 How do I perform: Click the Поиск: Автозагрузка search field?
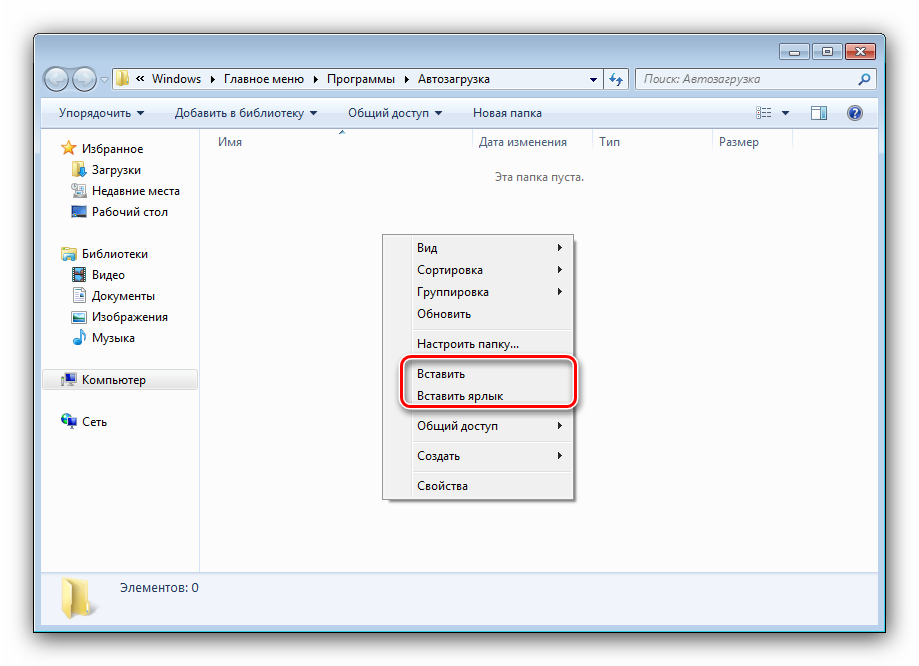tap(745, 79)
